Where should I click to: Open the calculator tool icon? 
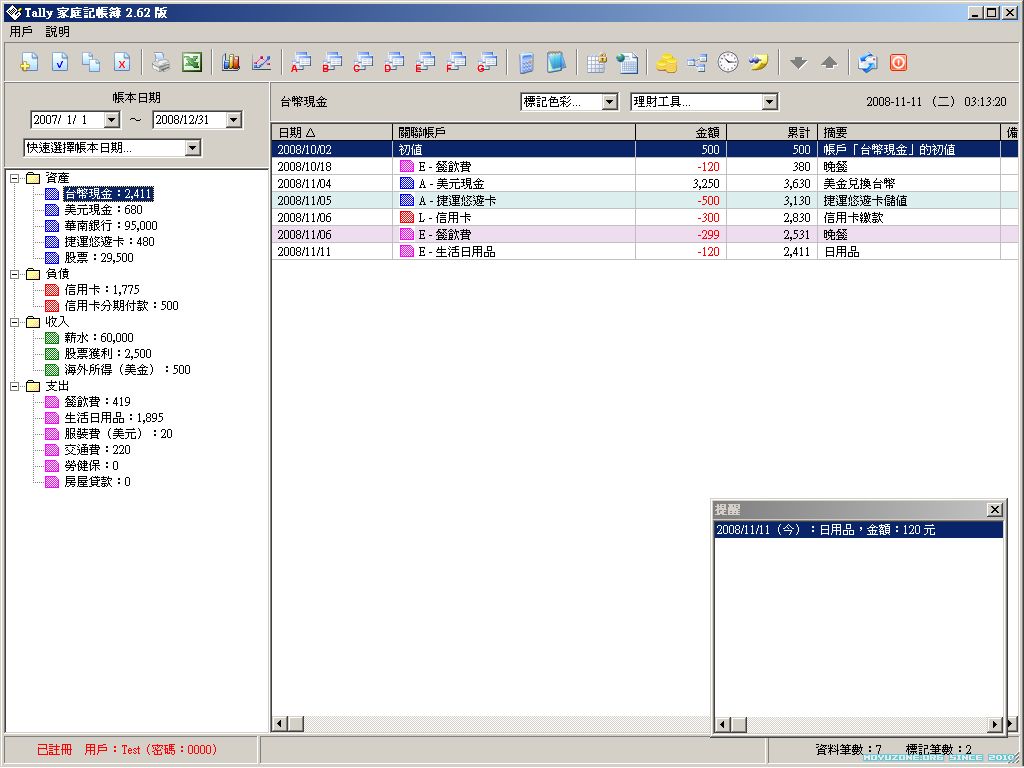(x=526, y=62)
